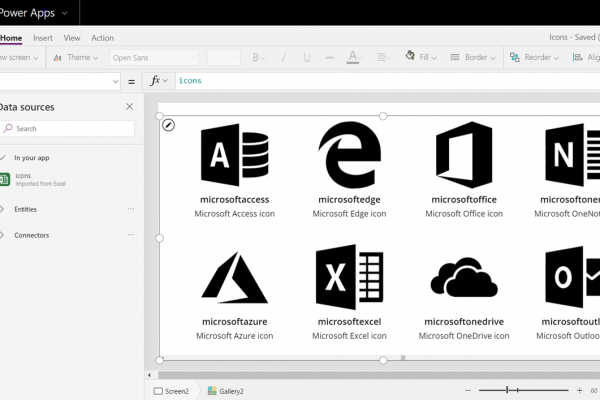Open the View tab
This screenshot has width=600, height=400.
(x=72, y=38)
